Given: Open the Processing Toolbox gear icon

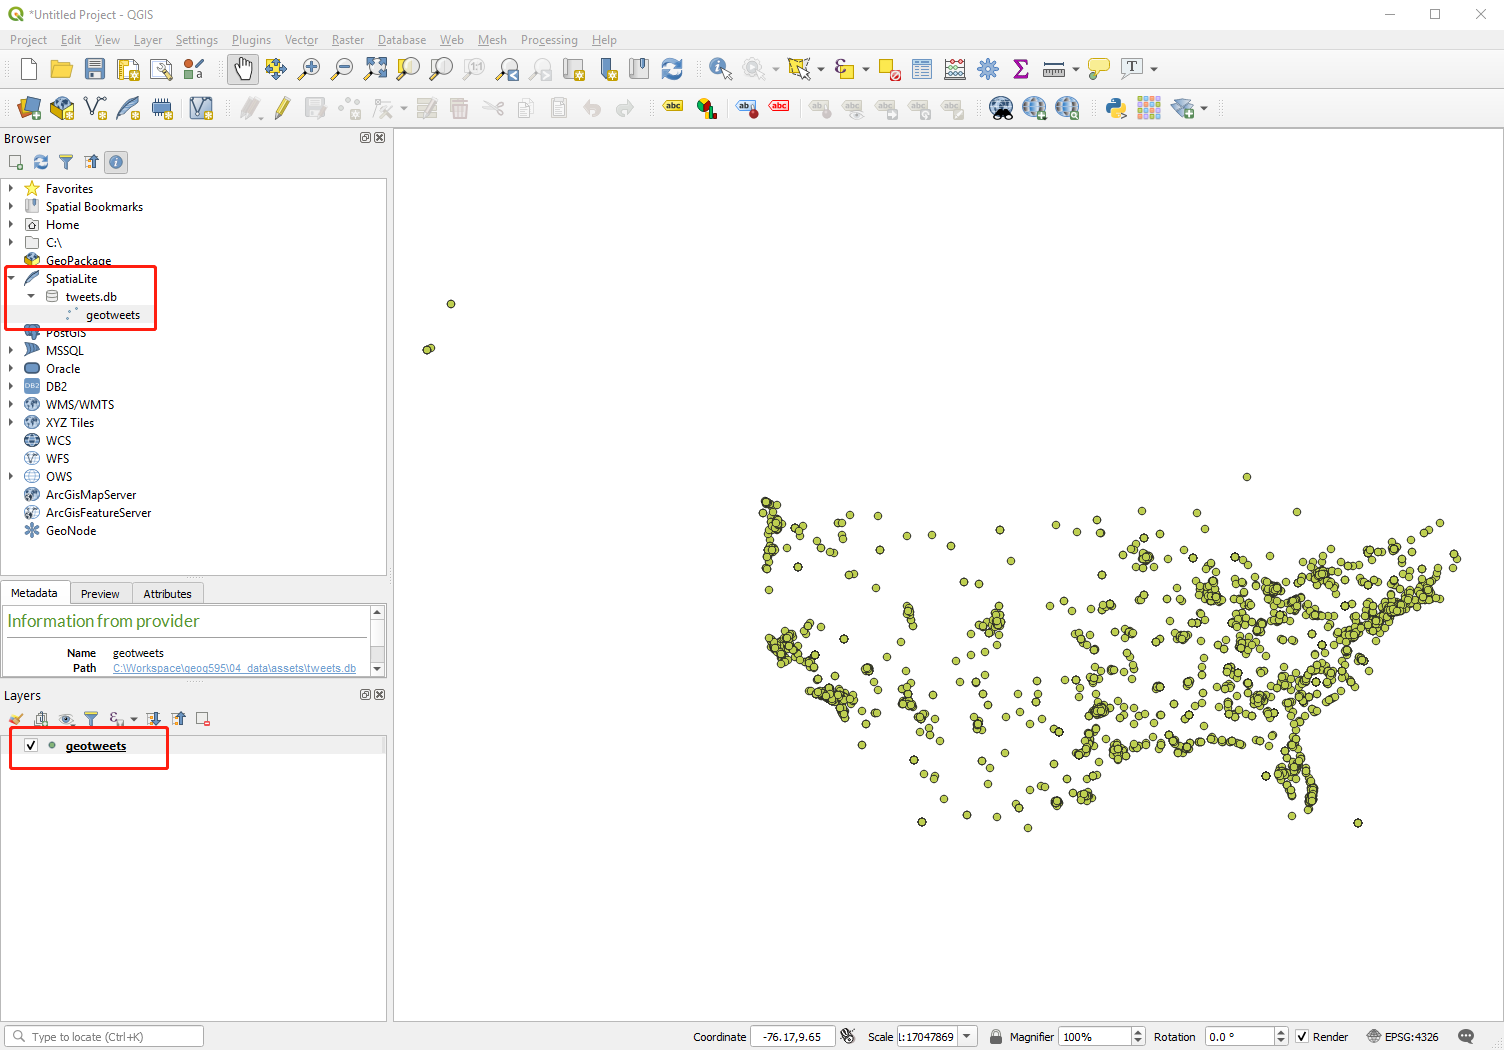Looking at the screenshot, I should [987, 69].
